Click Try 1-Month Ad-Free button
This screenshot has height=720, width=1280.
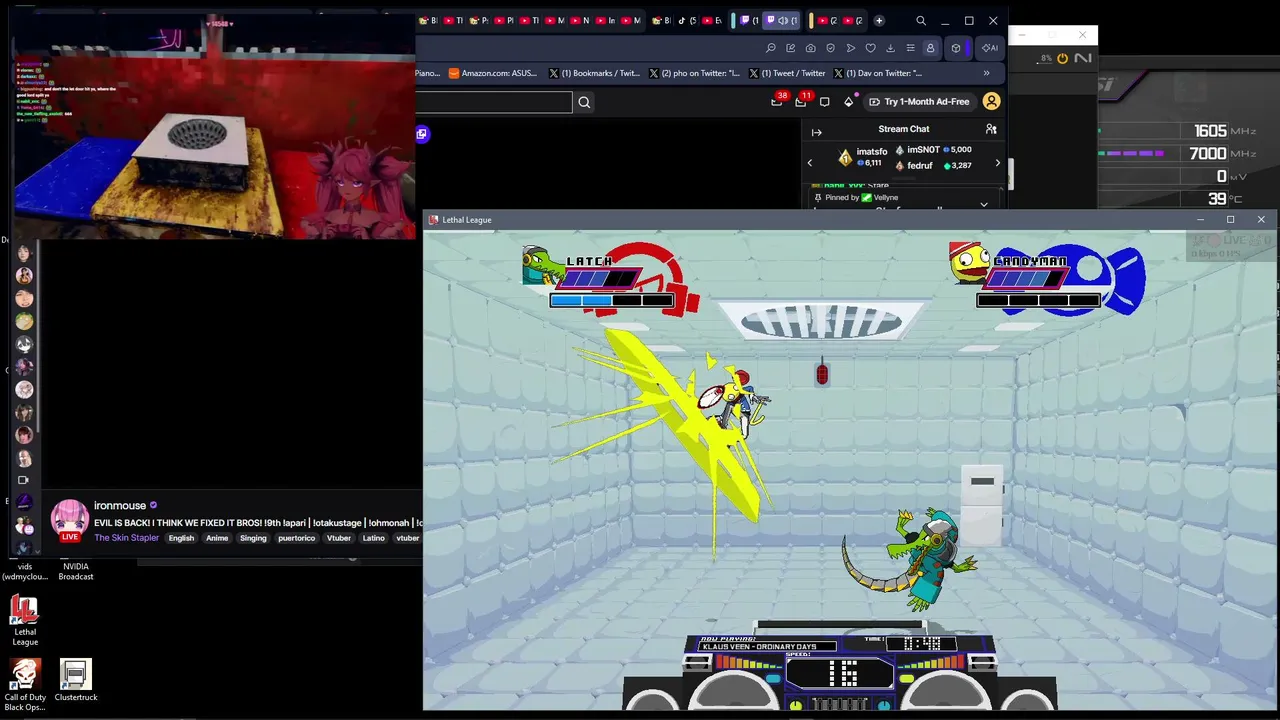click(x=918, y=102)
